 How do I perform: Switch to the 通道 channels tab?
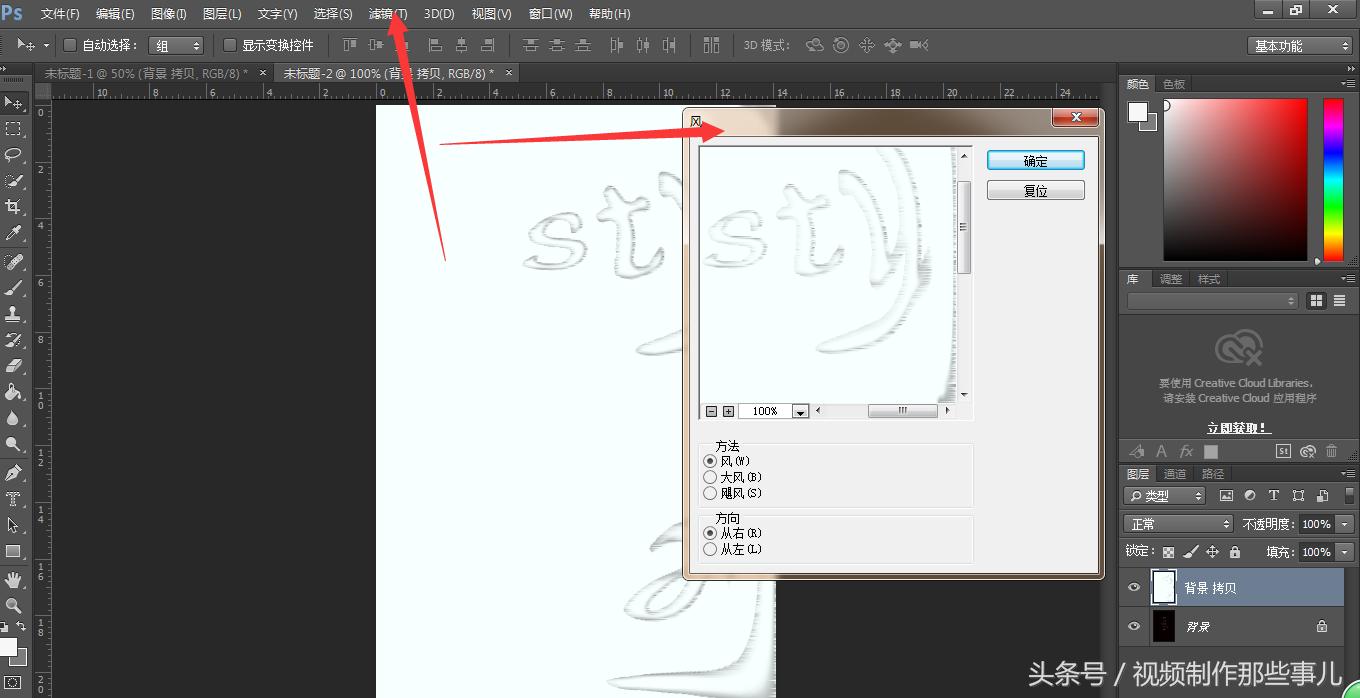tap(1175, 473)
